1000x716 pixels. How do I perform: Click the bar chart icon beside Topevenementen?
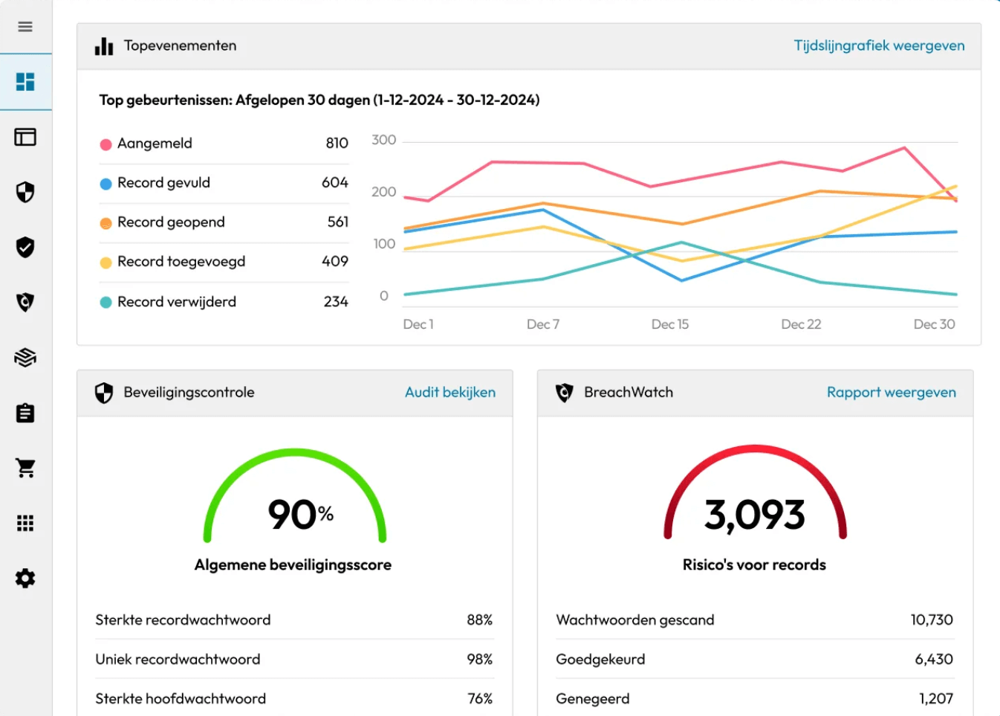click(x=104, y=46)
